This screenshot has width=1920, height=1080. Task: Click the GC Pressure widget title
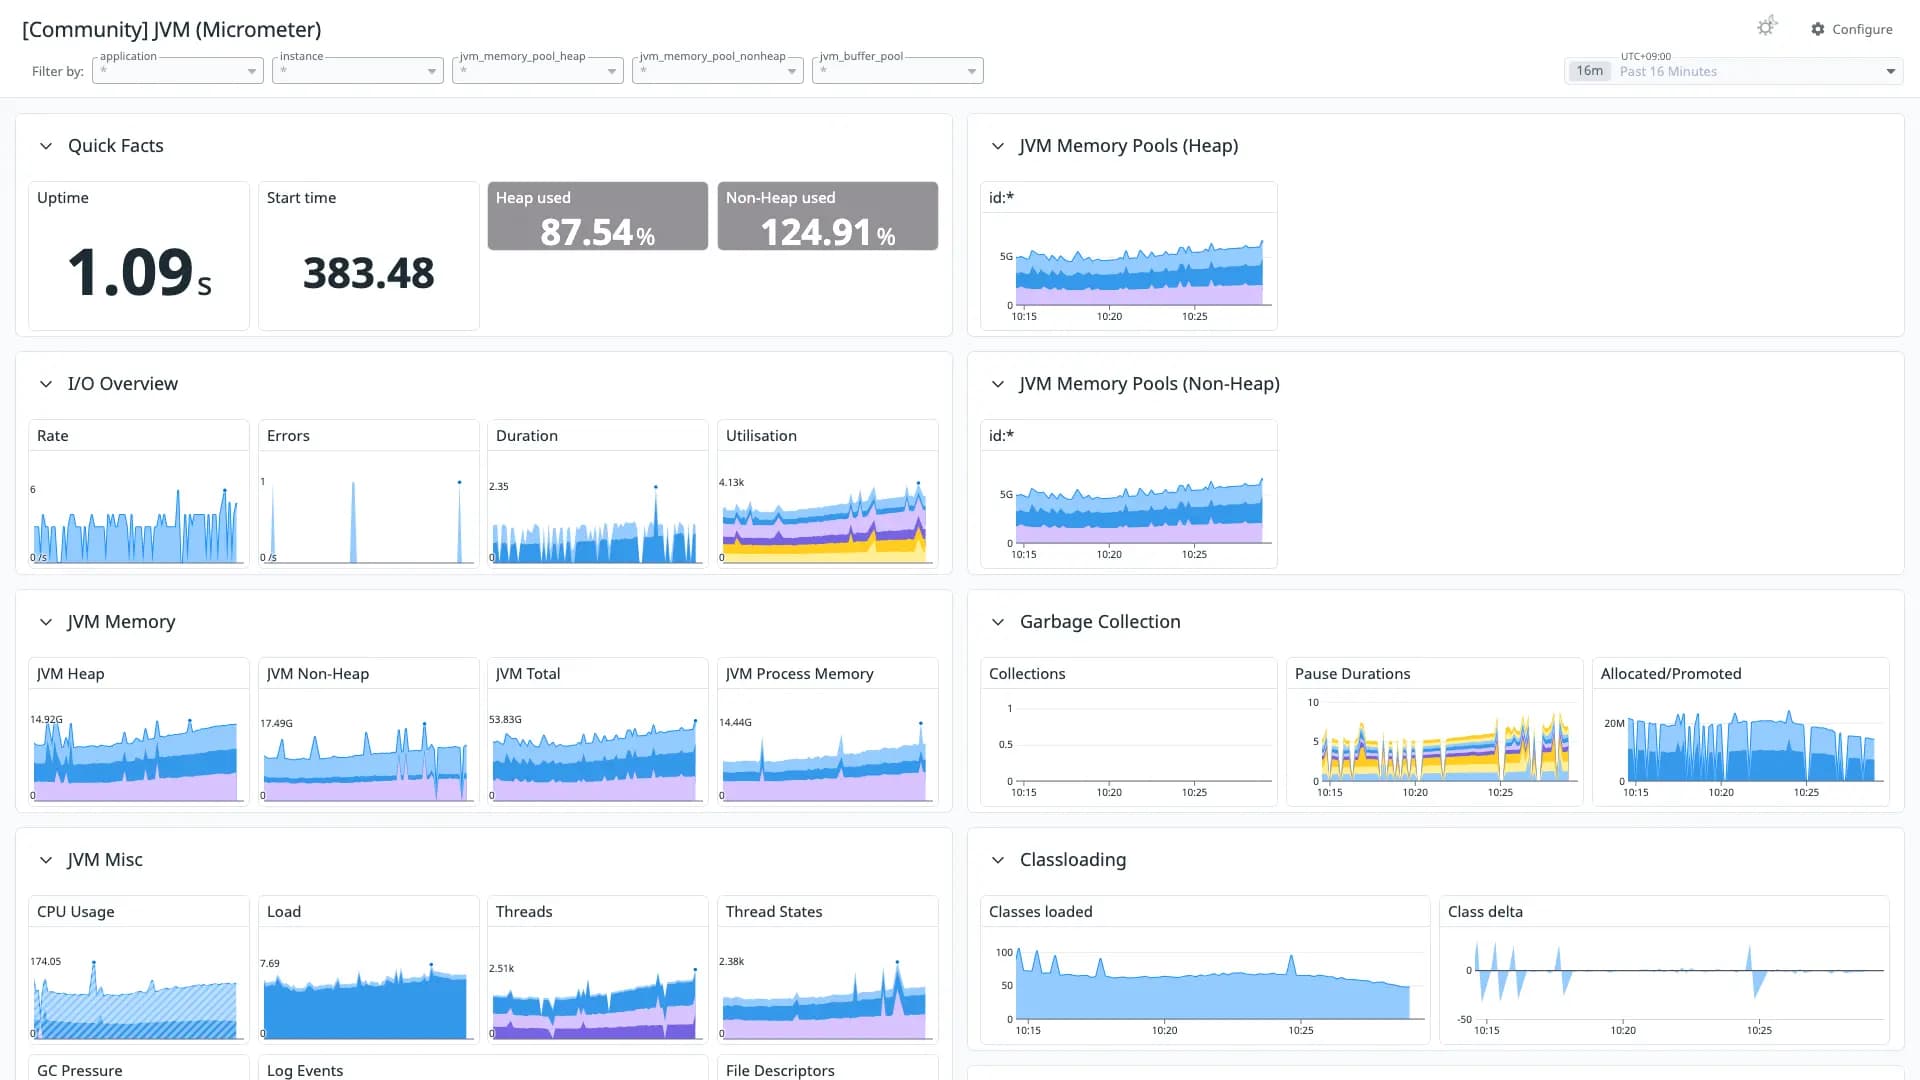[80, 1070]
